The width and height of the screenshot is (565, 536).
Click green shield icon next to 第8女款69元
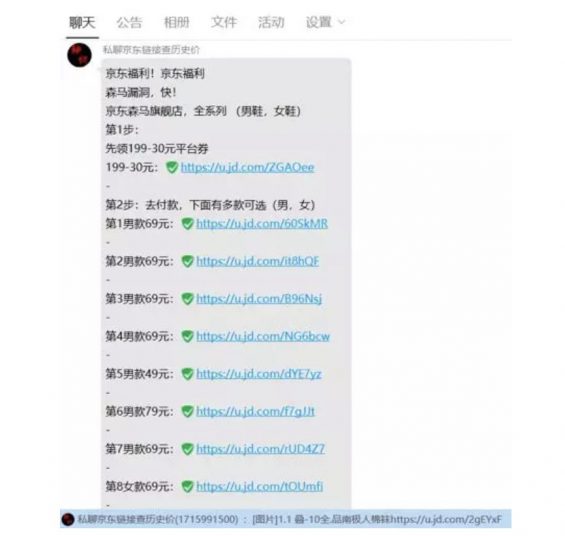[x=187, y=487]
